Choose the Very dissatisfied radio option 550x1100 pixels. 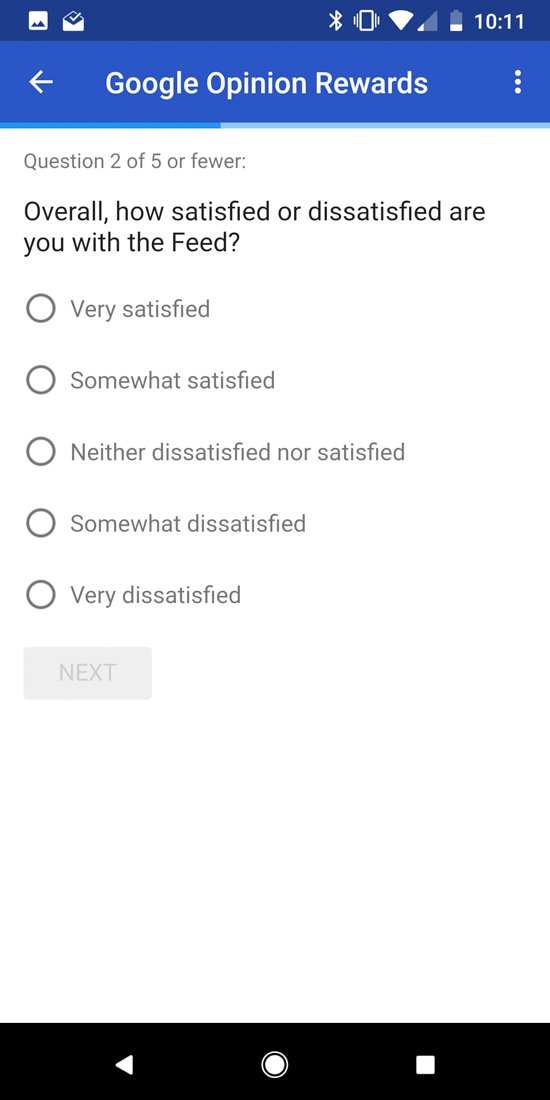click(41, 595)
